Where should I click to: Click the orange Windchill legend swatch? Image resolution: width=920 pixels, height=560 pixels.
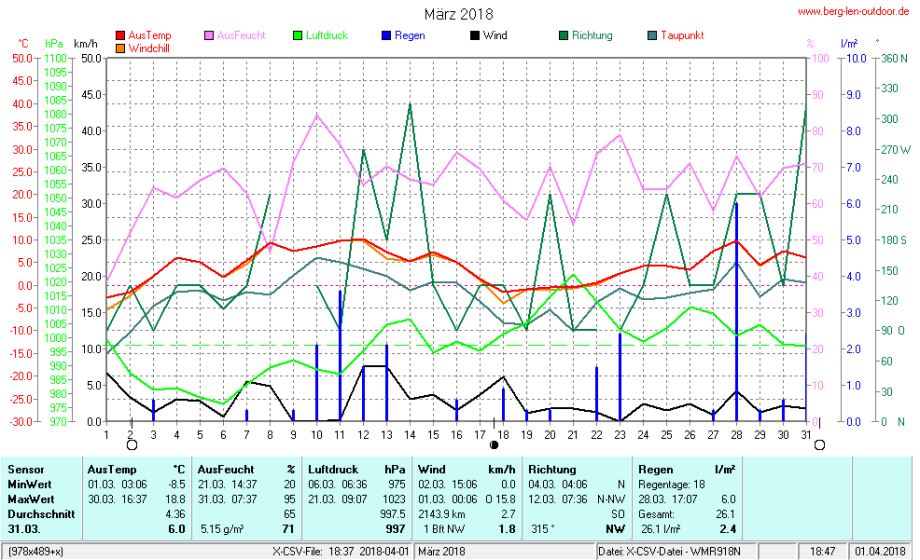tap(121, 48)
